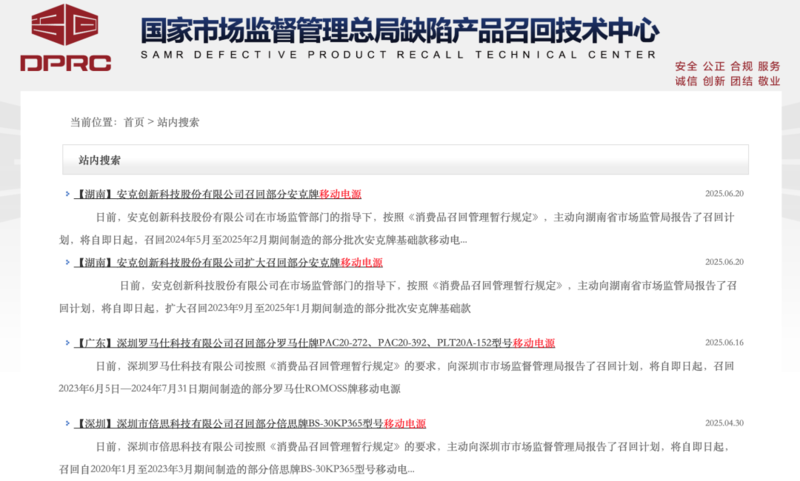Image resolution: width=800 pixels, height=481 pixels.
Task: Click summary mentioning 扩大召回2023年9月至2025年1月
Action: (x=398, y=297)
